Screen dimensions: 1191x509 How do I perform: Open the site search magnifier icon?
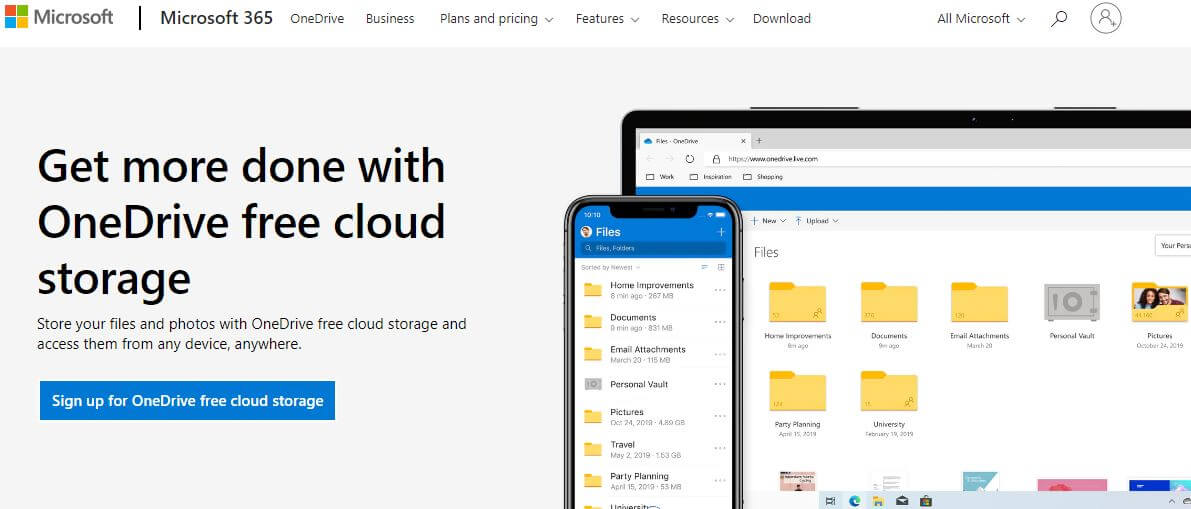click(x=1059, y=18)
